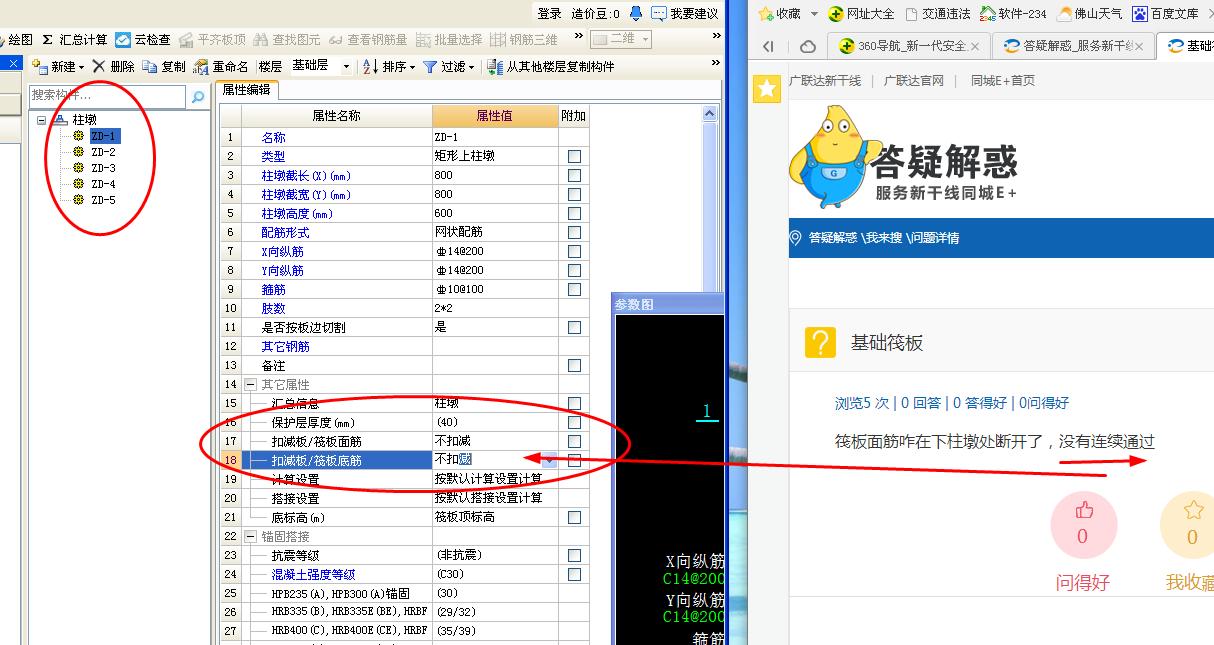Open 广联达官网 link
The image size is (1214, 645).
[914, 80]
